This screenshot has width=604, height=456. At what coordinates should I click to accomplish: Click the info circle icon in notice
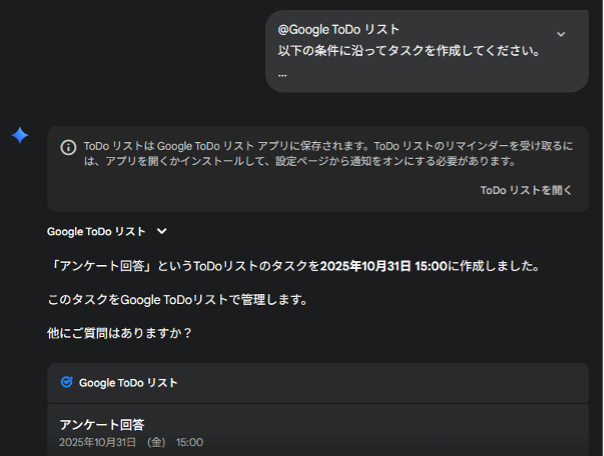click(68, 147)
